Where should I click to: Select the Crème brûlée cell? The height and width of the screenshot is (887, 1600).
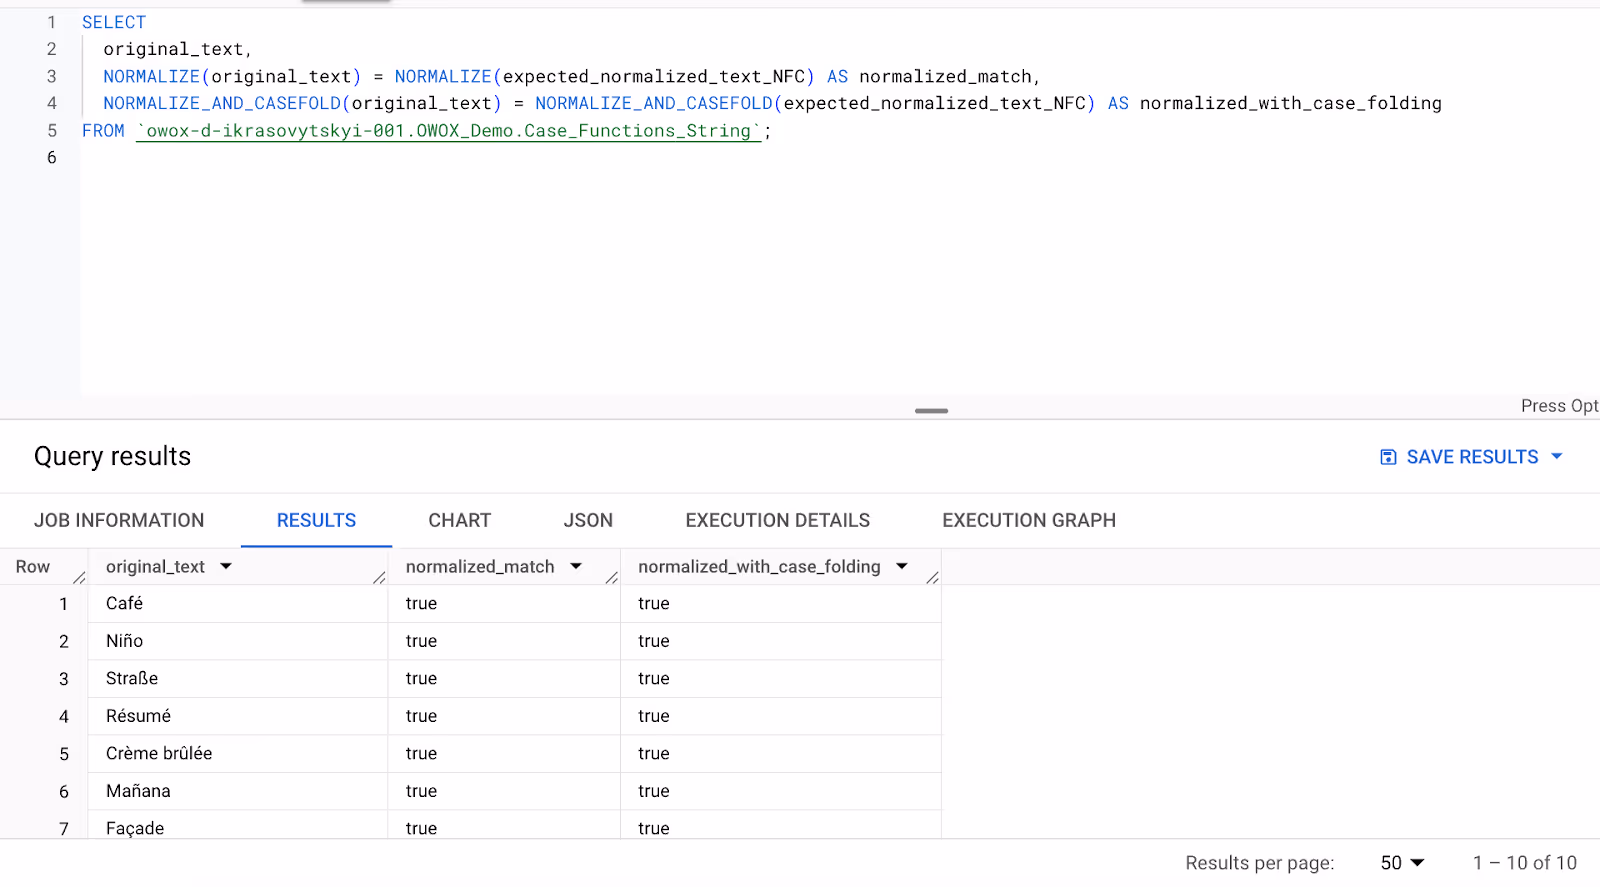pos(238,754)
